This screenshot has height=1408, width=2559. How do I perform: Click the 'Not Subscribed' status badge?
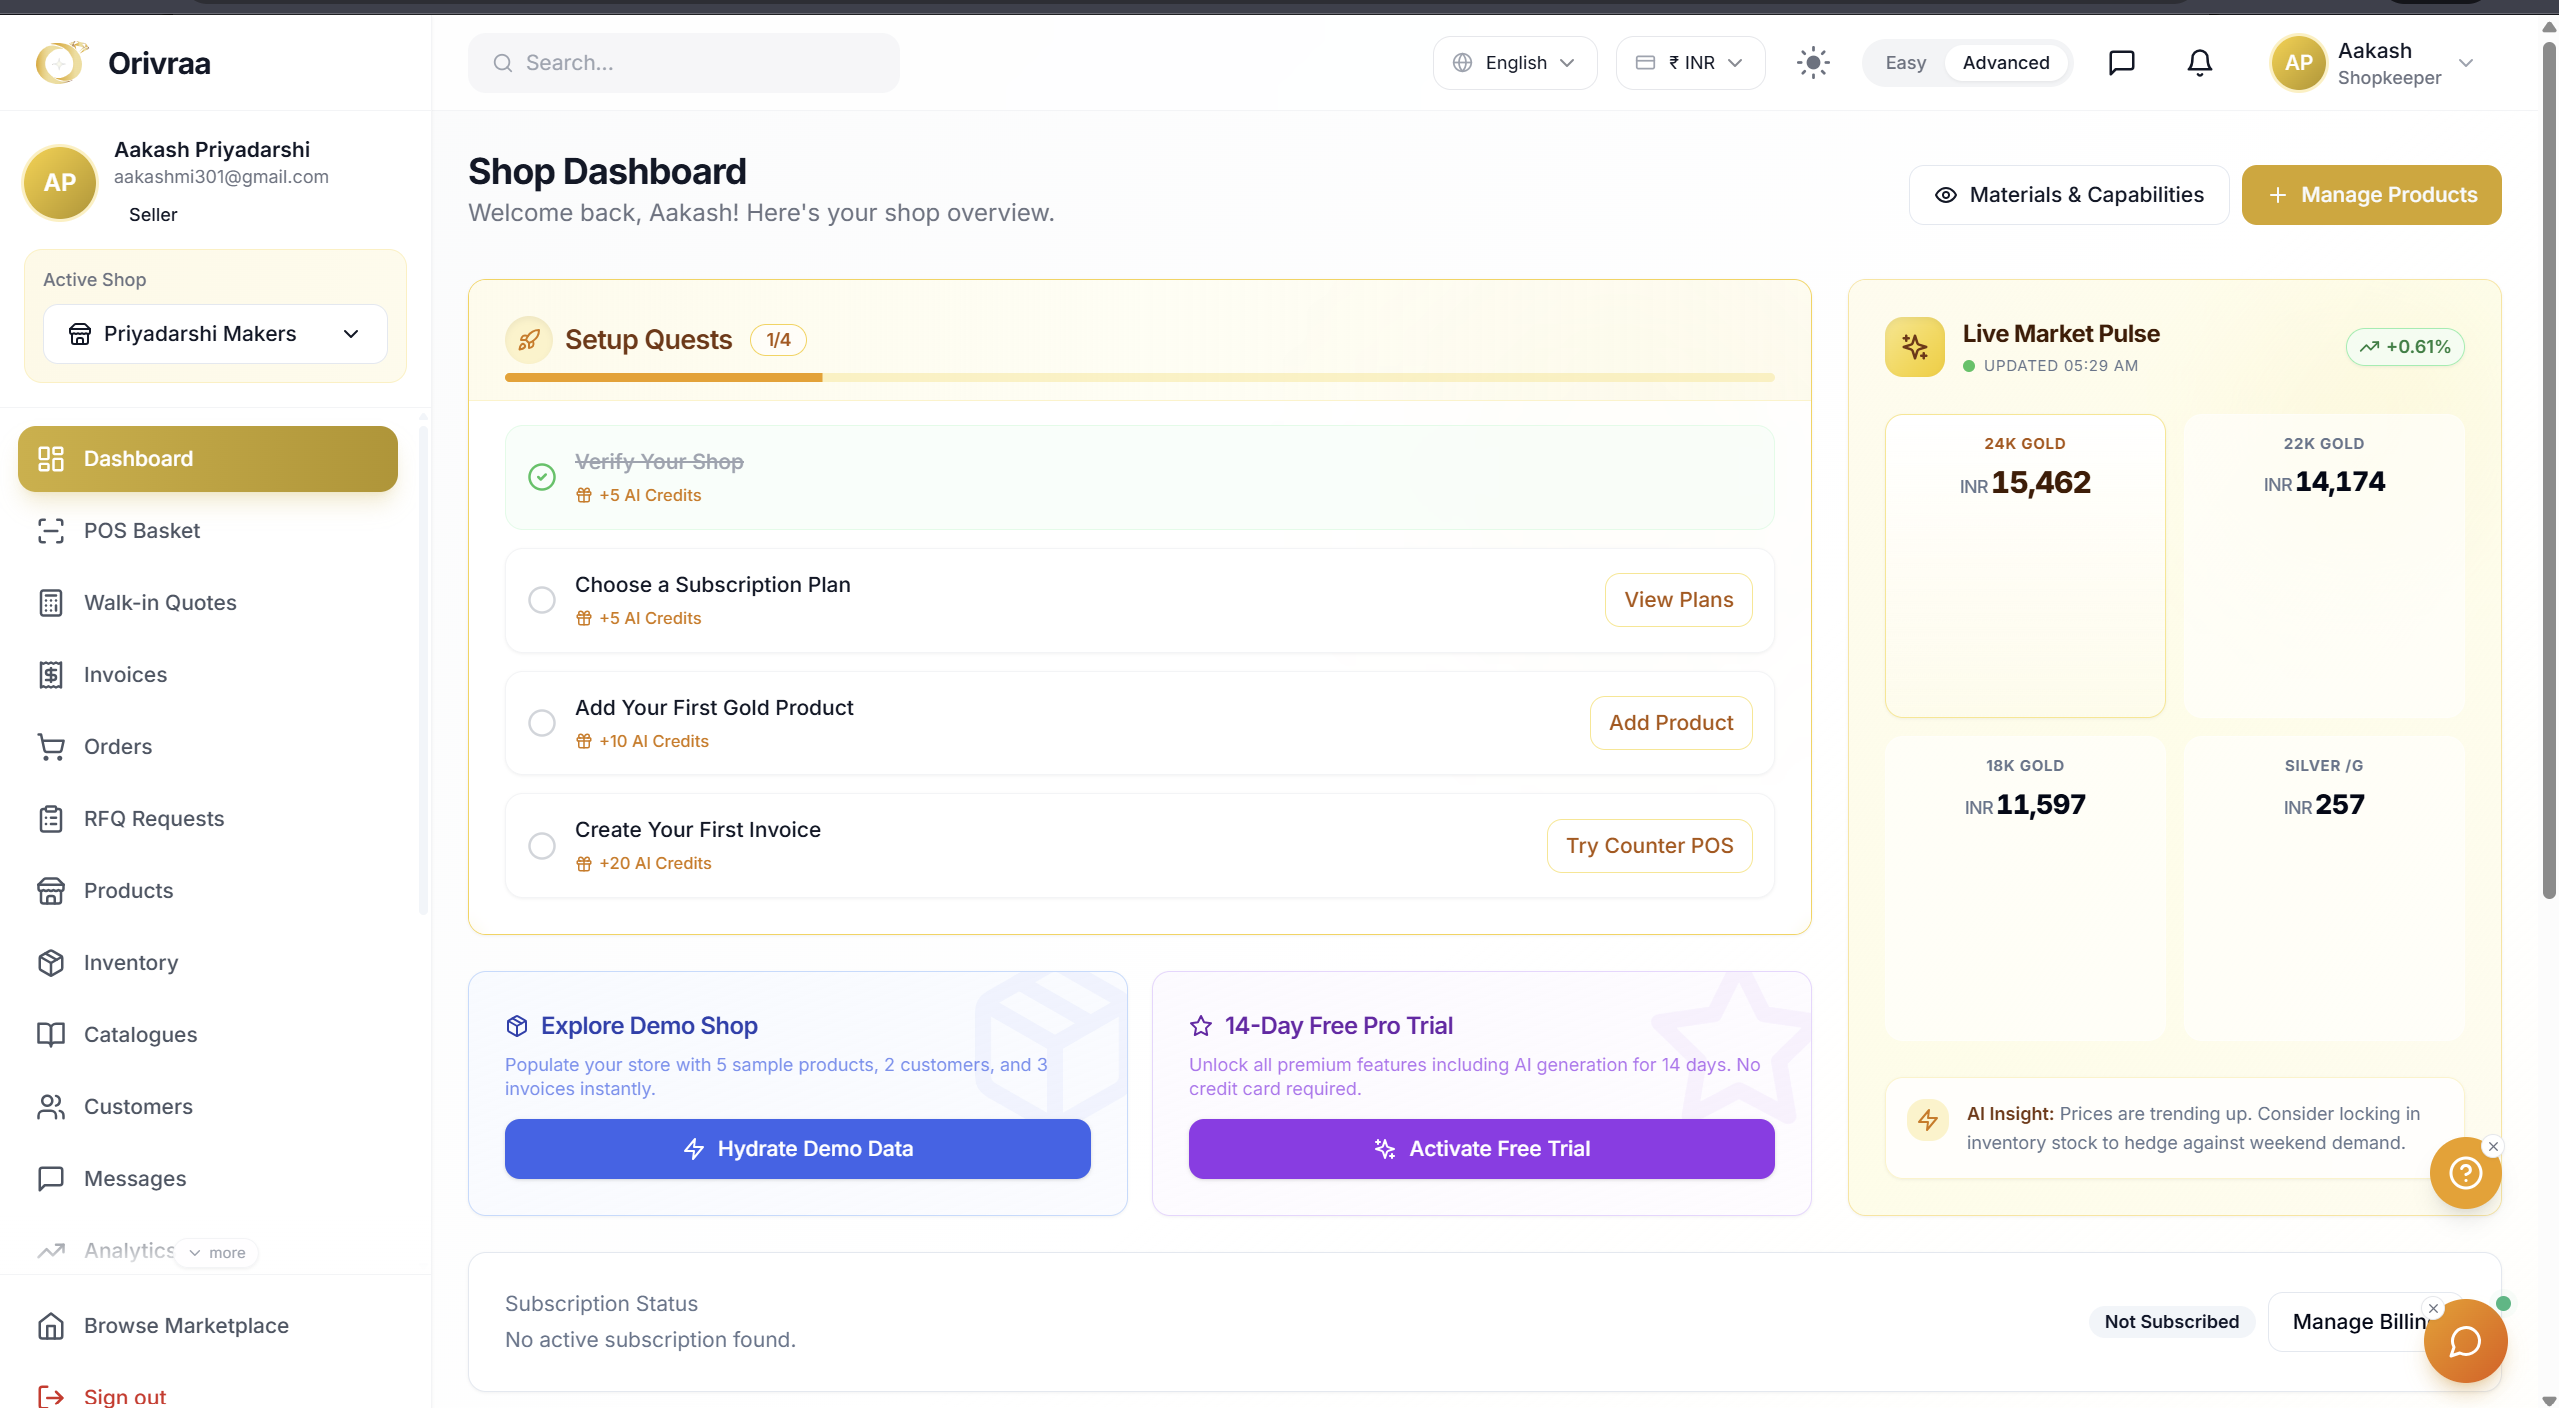2171,1322
